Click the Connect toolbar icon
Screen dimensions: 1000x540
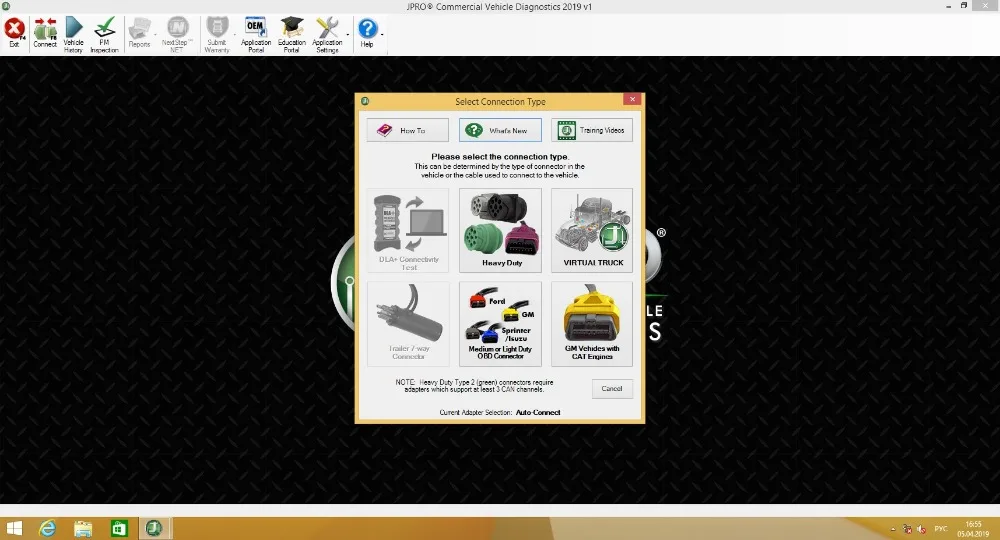pyautogui.click(x=45, y=33)
